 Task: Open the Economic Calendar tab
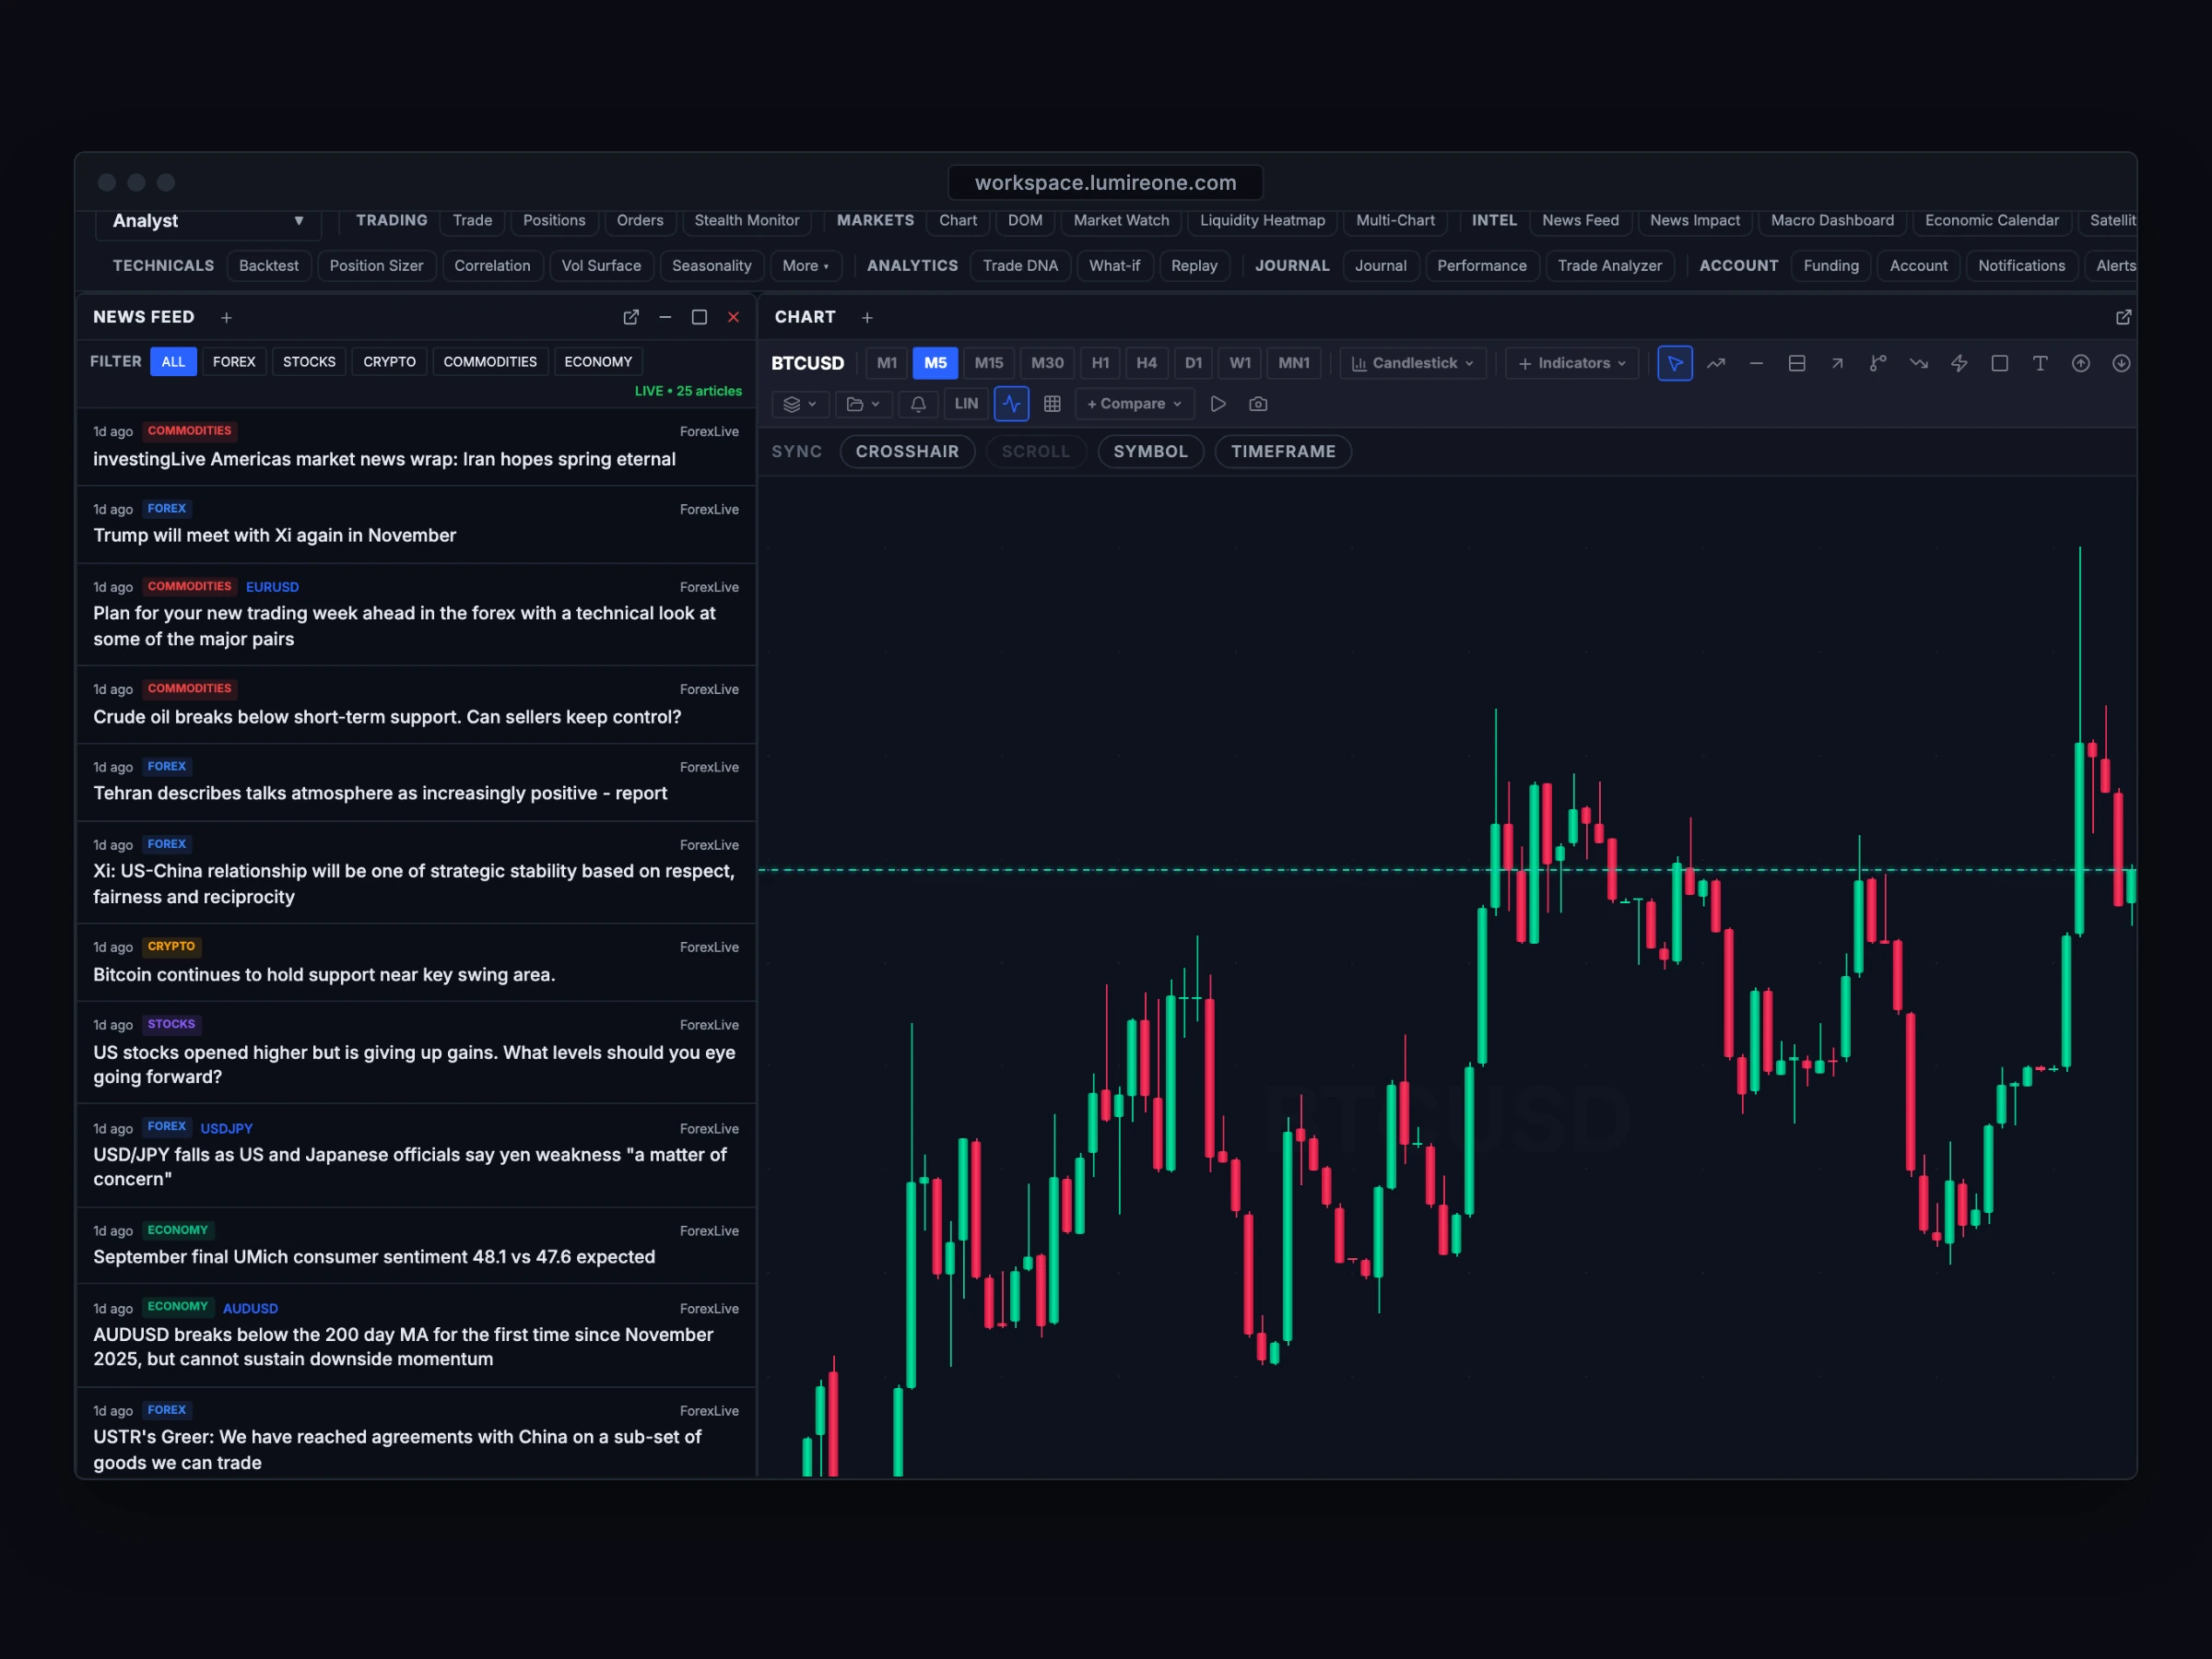pyautogui.click(x=1991, y=221)
